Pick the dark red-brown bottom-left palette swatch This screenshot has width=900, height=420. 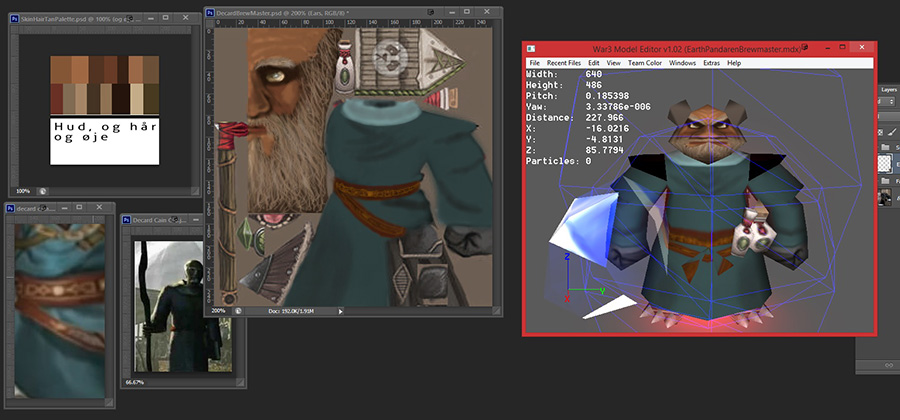(56, 99)
